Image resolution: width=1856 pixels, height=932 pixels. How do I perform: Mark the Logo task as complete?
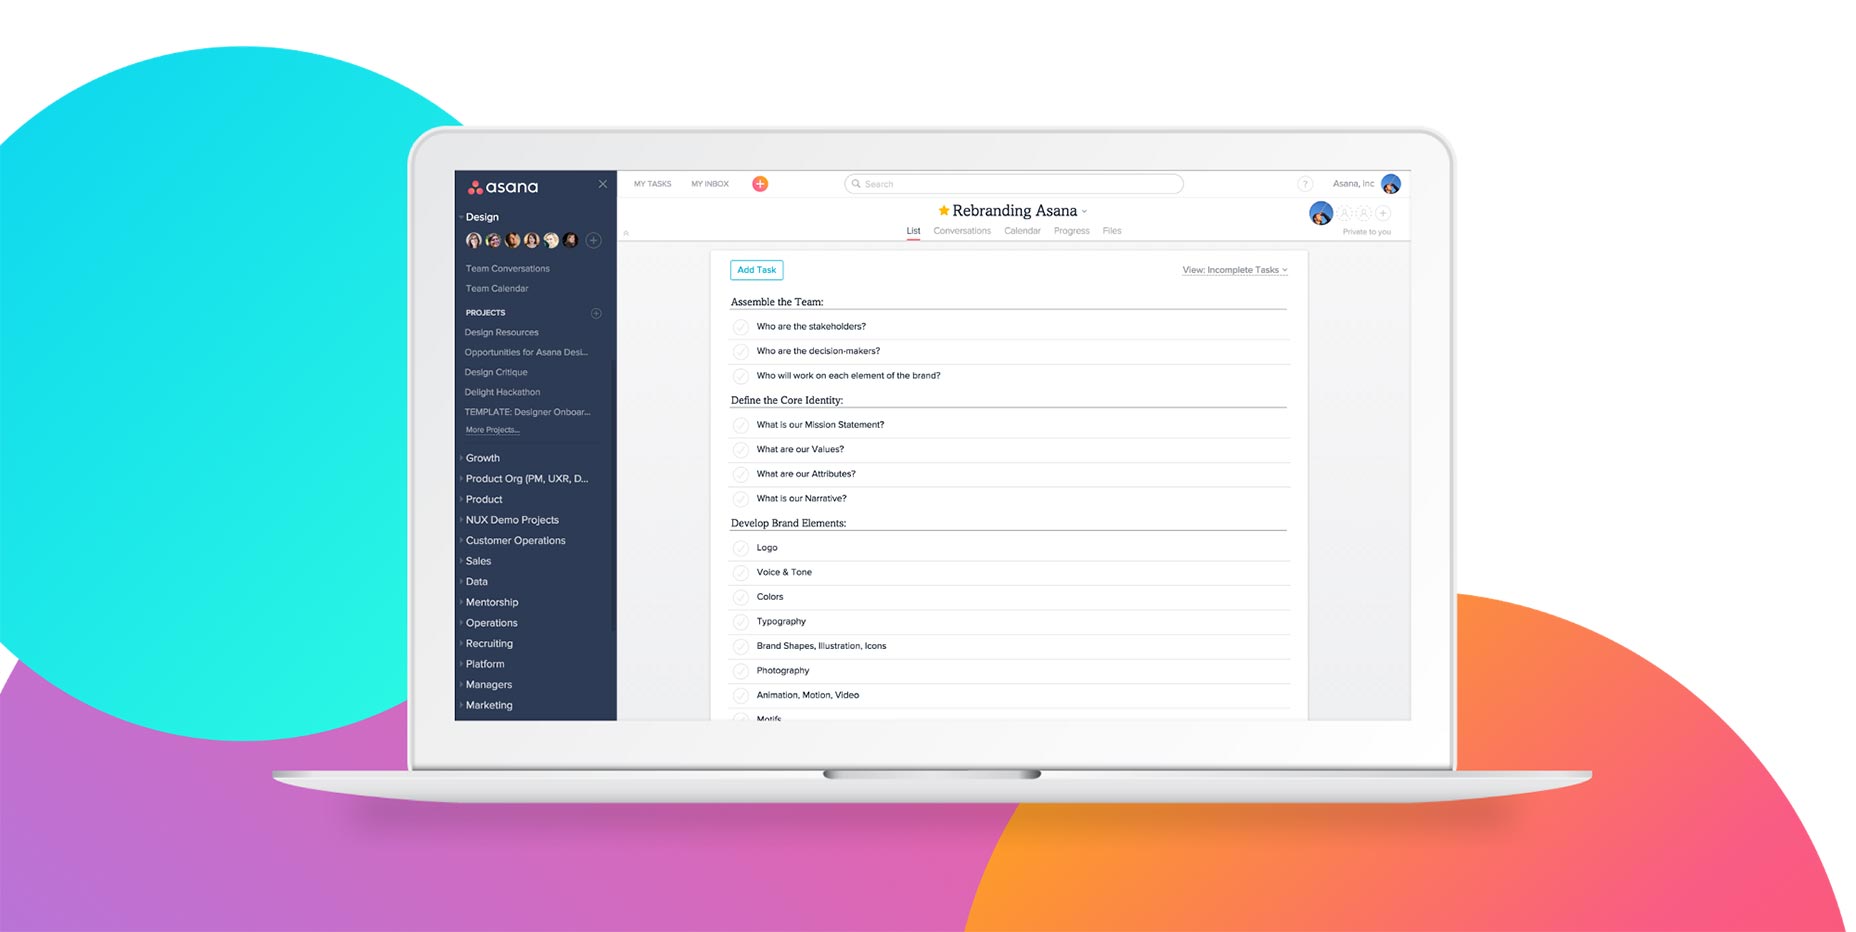click(741, 548)
